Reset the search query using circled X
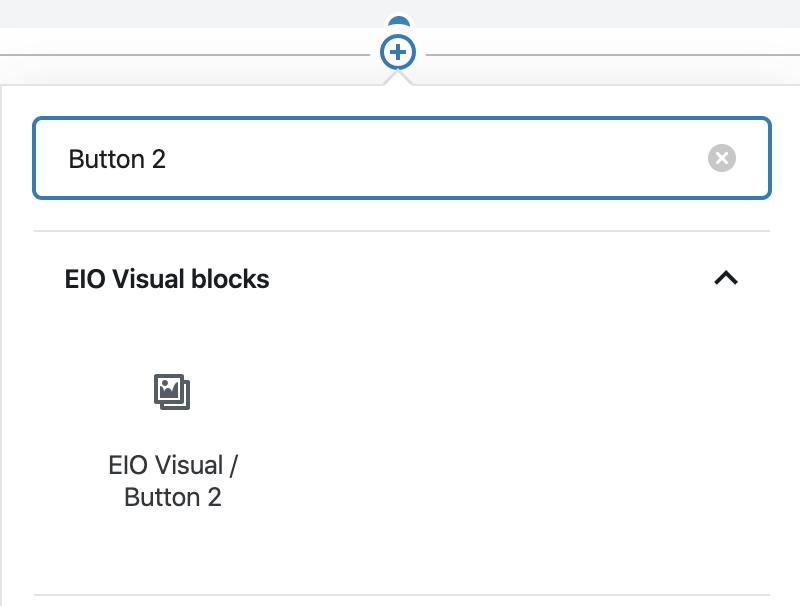Image resolution: width=800 pixels, height=606 pixels. 721,158
